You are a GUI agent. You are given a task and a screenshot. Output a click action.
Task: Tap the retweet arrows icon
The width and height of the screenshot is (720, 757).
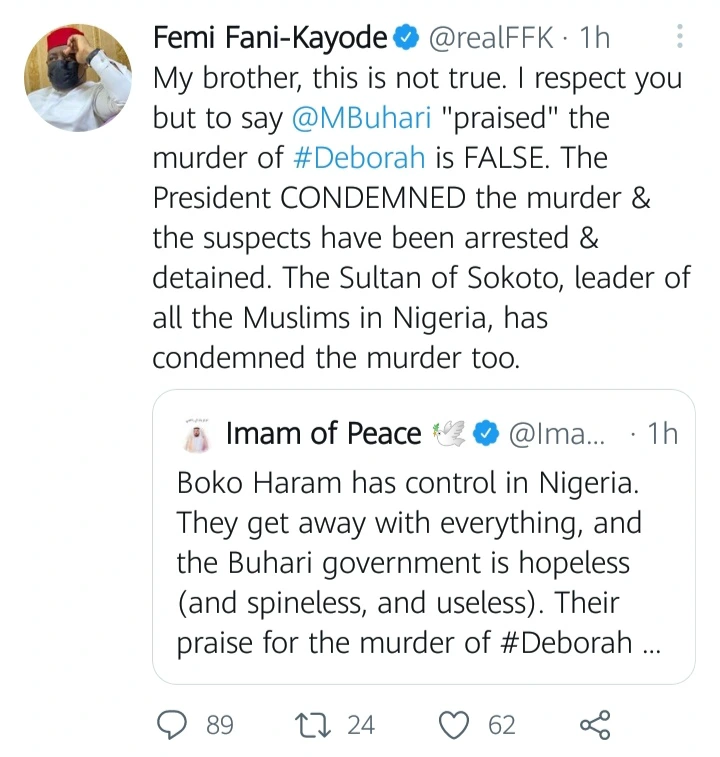(313, 723)
